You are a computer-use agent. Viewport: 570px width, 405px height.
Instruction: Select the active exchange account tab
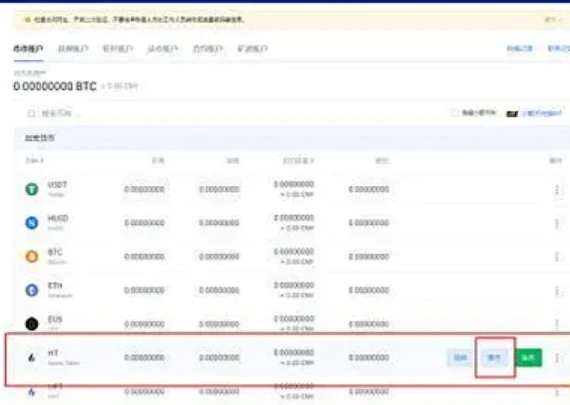click(28, 49)
